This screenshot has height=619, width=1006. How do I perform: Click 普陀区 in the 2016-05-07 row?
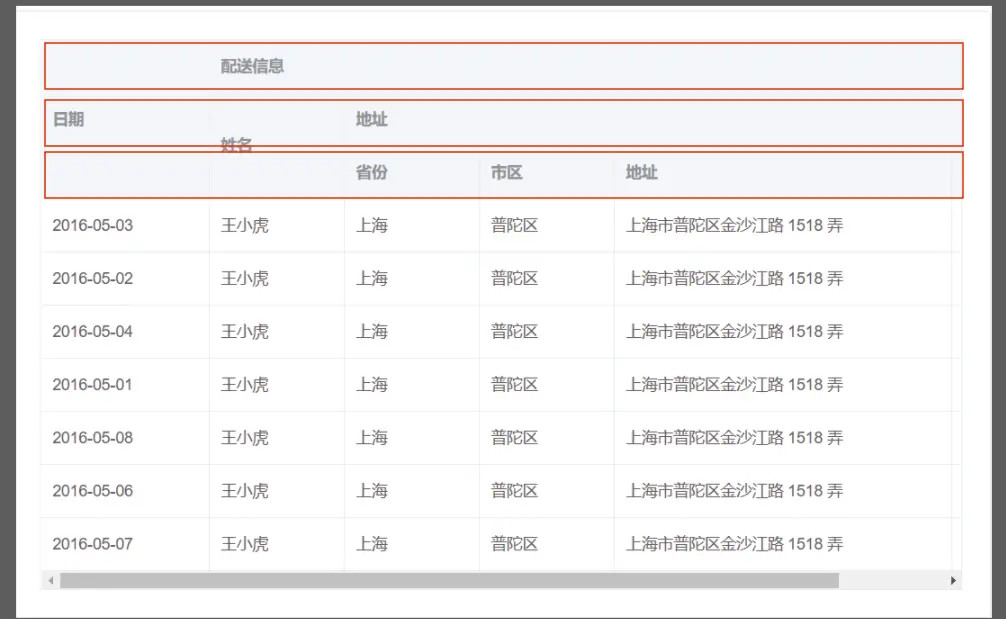pyautogui.click(x=515, y=545)
